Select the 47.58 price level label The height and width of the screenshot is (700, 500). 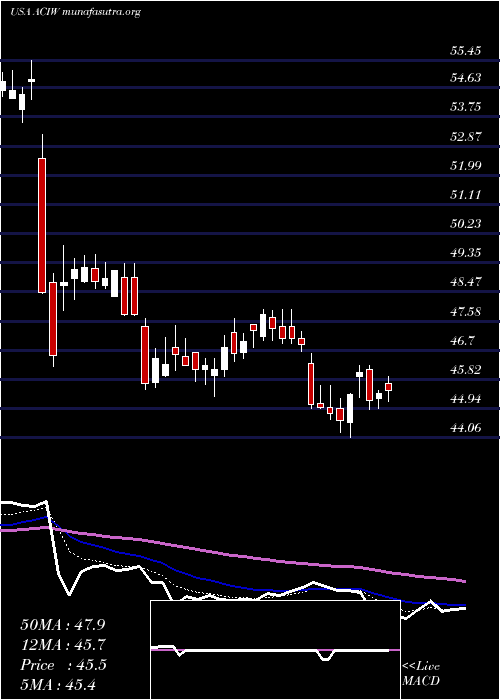pyautogui.click(x=466, y=311)
